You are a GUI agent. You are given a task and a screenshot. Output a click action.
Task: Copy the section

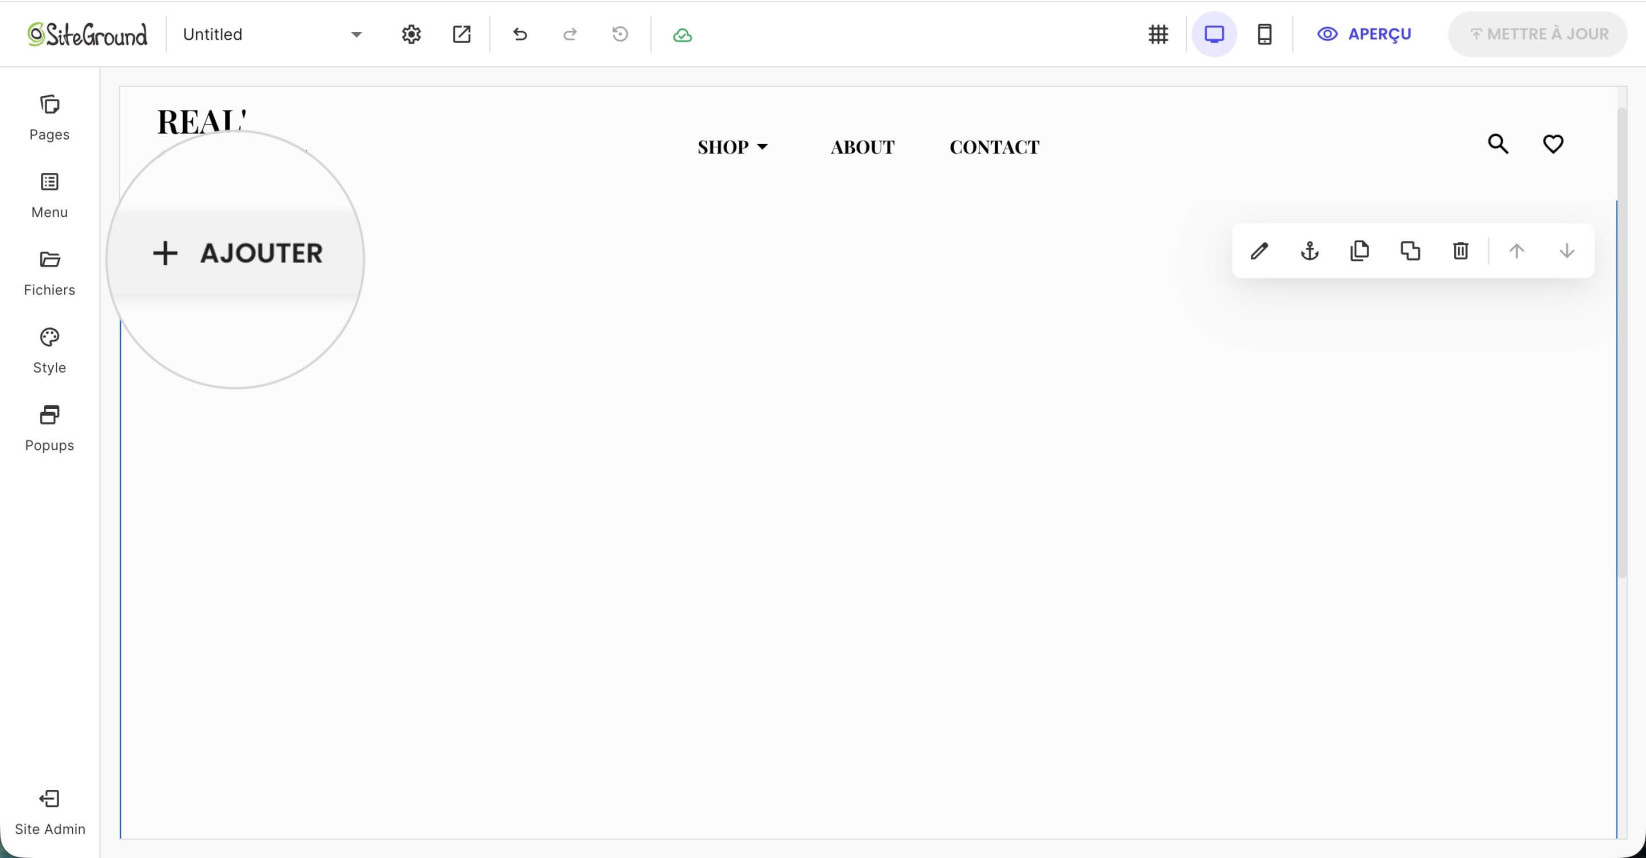[1359, 251]
